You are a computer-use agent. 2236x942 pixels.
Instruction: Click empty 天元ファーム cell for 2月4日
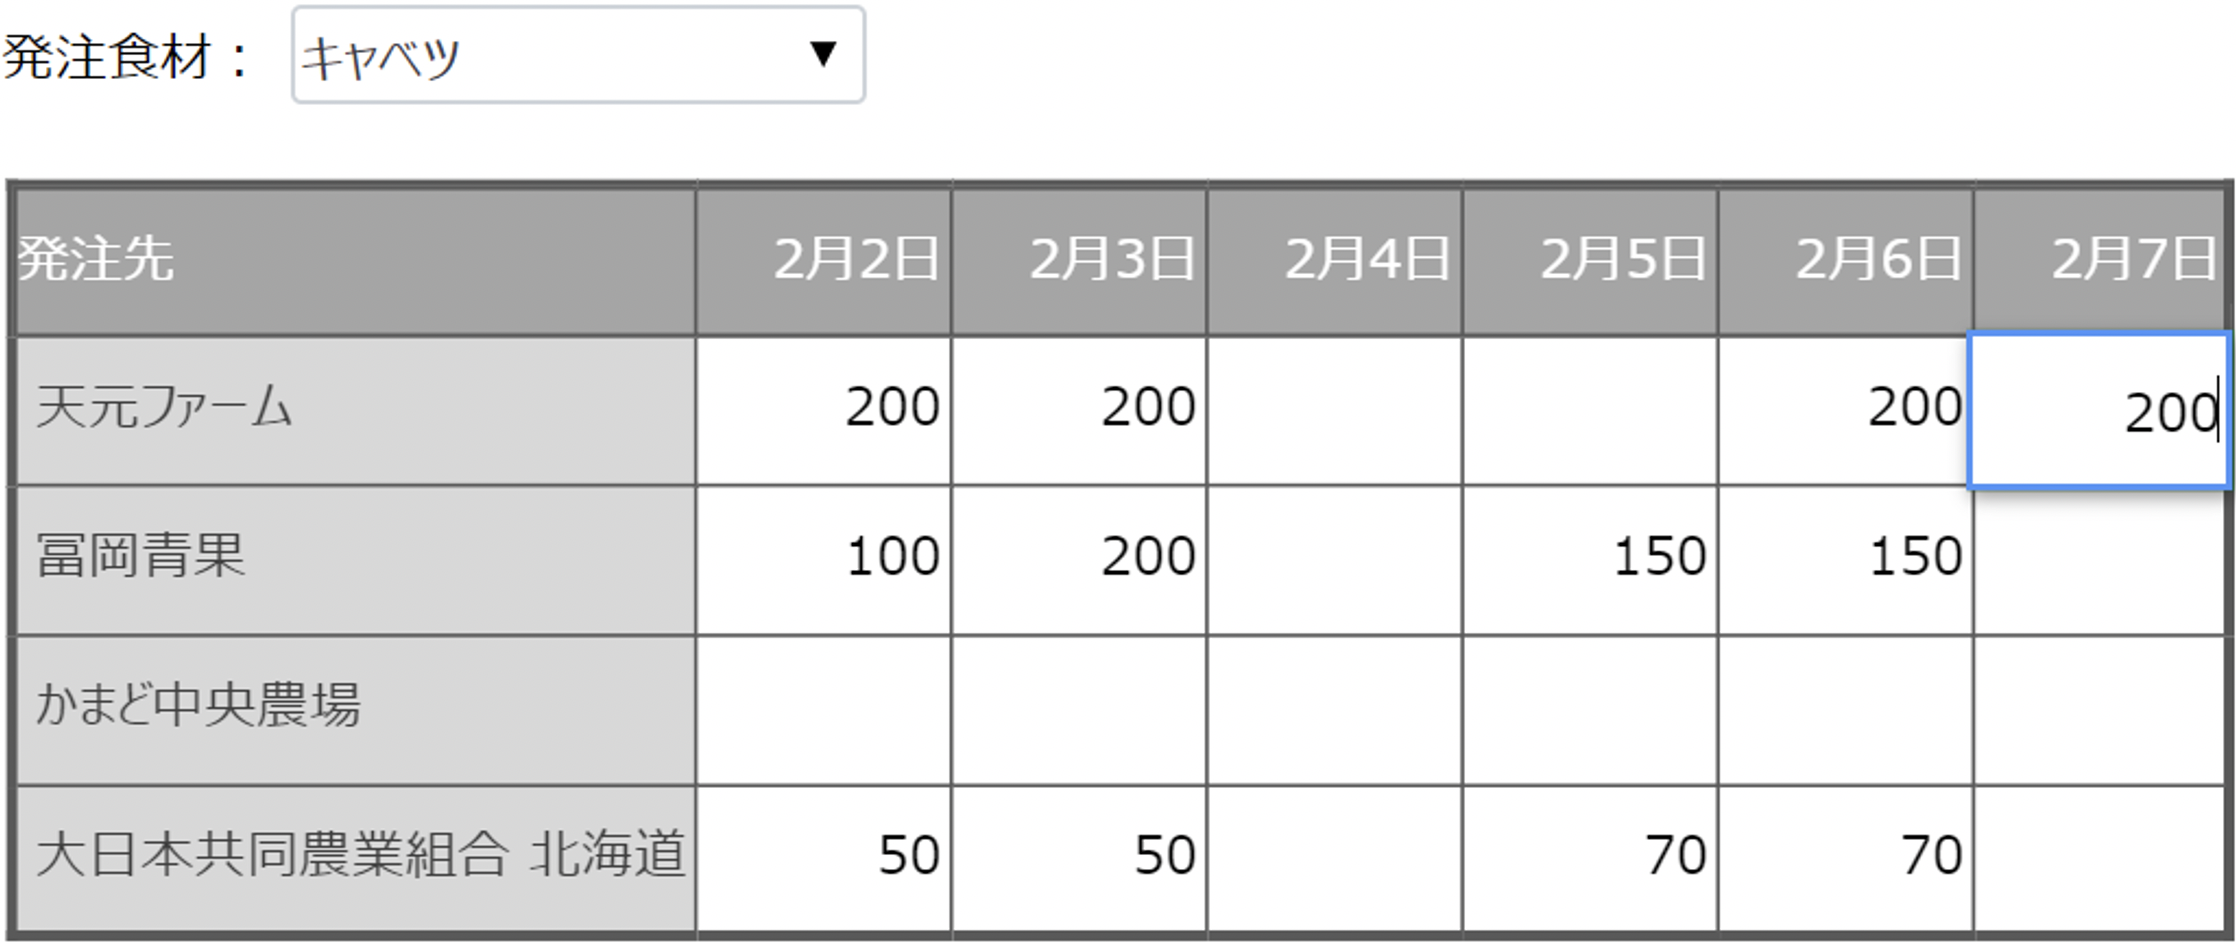tap(1334, 410)
